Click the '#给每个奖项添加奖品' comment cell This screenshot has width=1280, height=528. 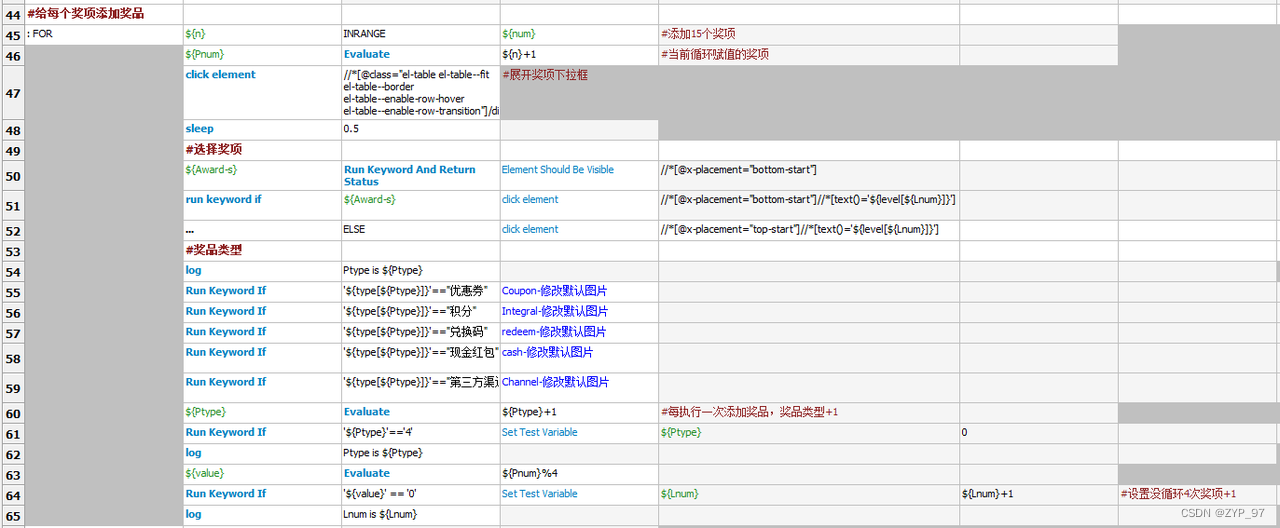click(104, 14)
